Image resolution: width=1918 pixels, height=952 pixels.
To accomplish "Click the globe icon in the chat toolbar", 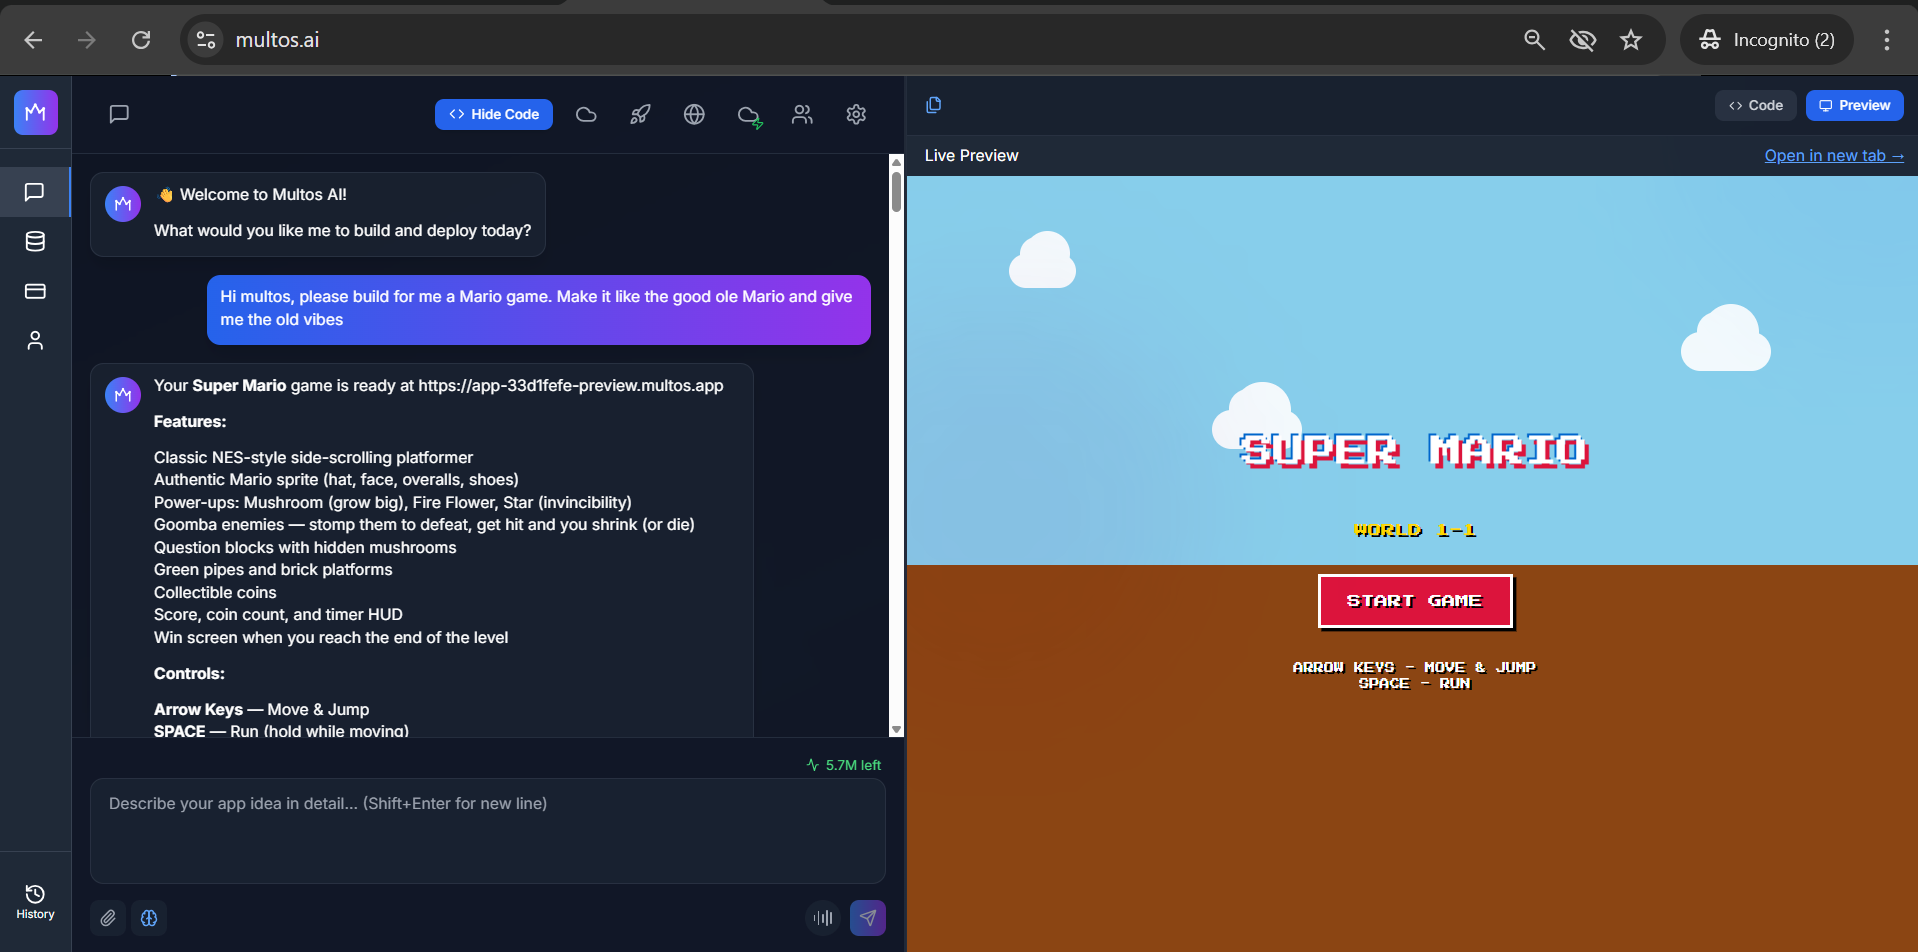I will (694, 115).
